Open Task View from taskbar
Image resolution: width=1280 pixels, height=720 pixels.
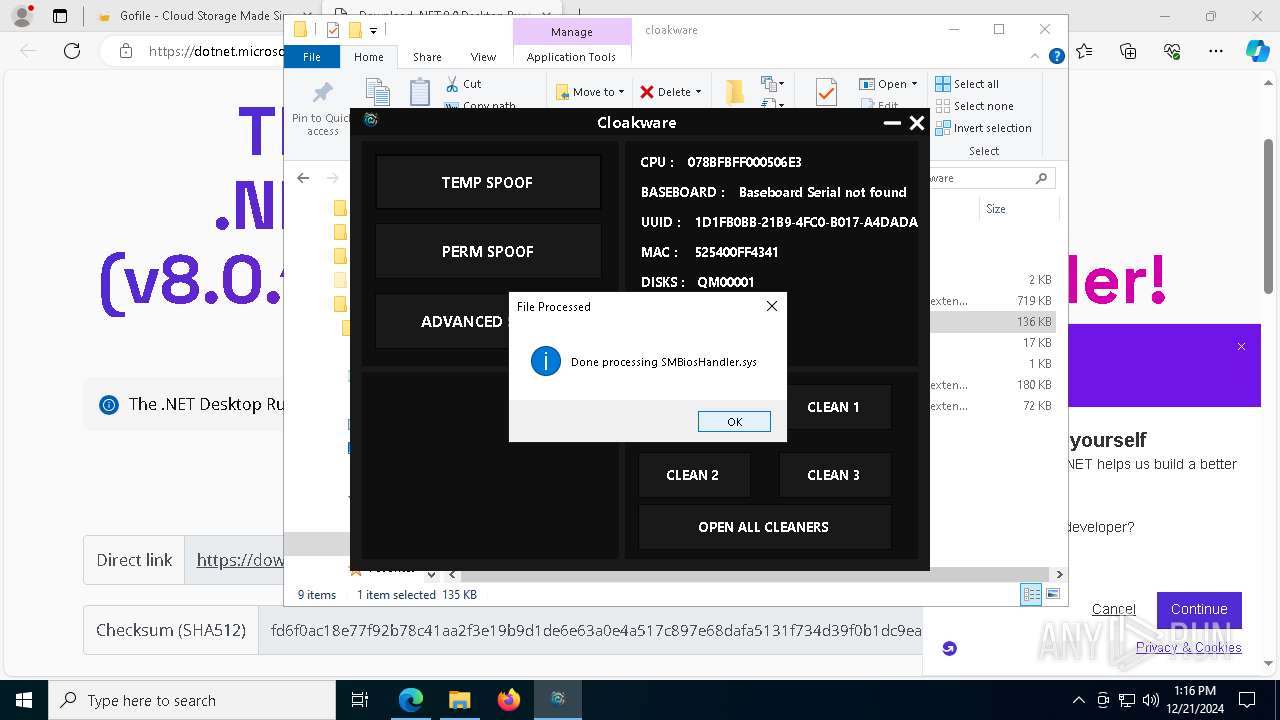pyautogui.click(x=360, y=700)
